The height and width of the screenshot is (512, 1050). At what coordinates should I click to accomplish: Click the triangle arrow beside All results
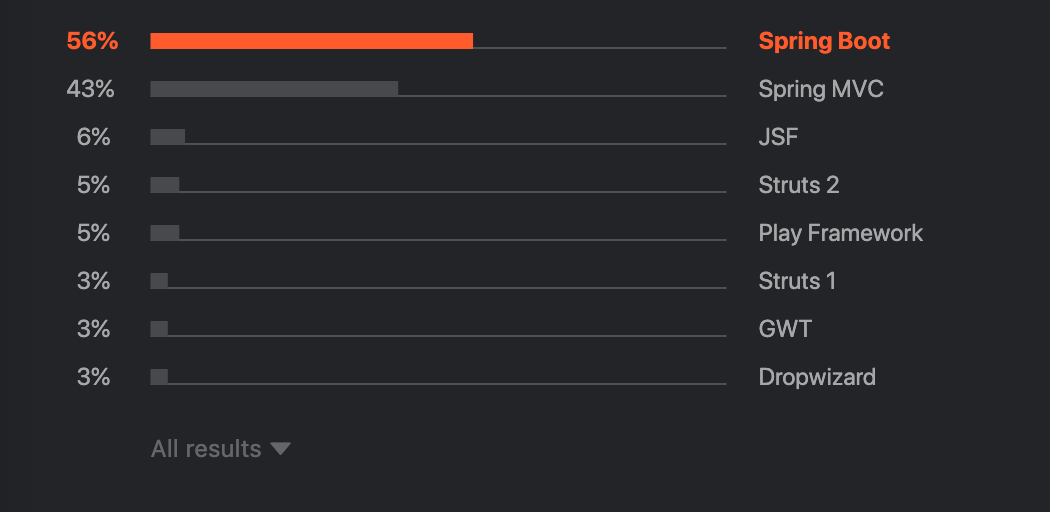[x=281, y=449]
